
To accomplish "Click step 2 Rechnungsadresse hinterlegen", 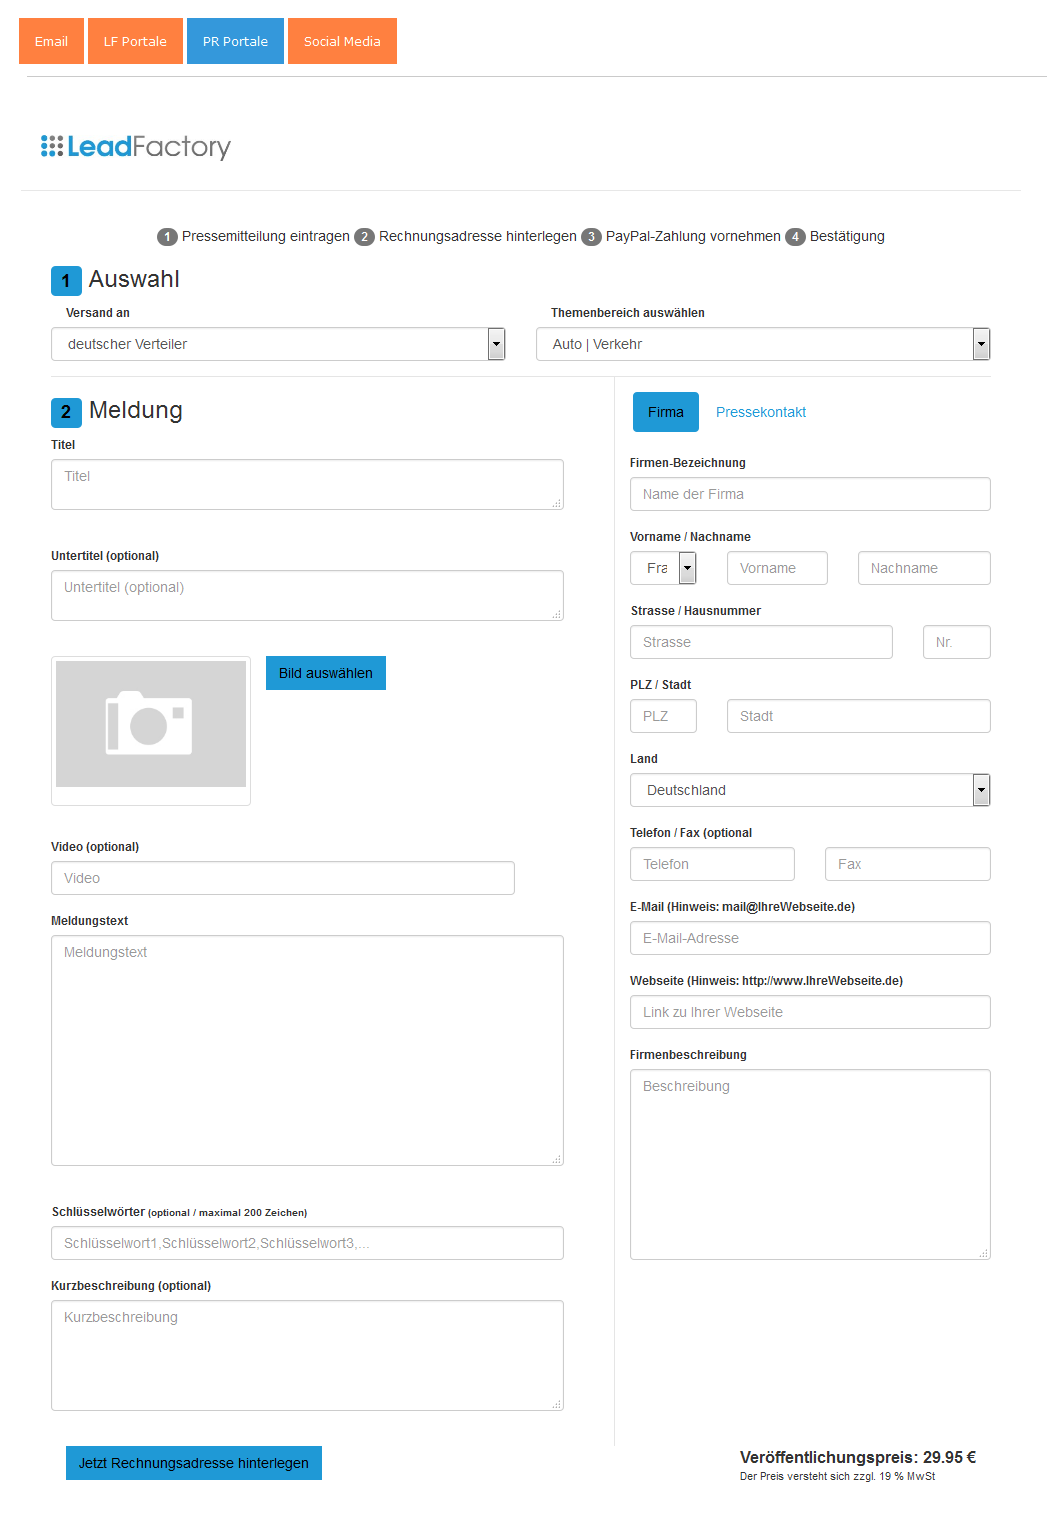I will [x=466, y=236].
